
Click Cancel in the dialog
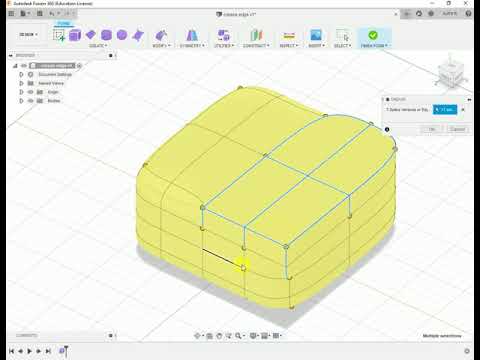click(x=457, y=129)
